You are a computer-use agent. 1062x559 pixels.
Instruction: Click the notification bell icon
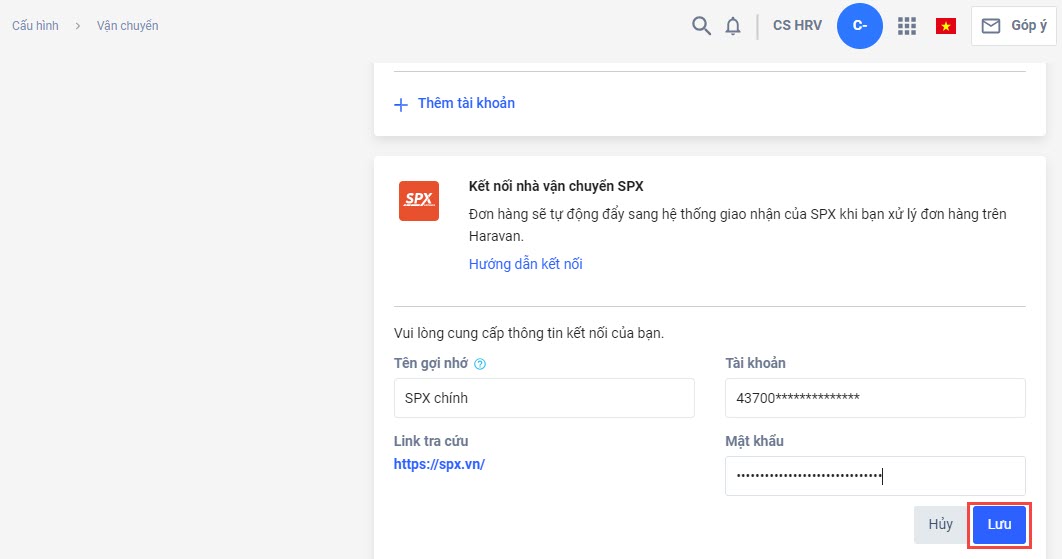pyautogui.click(x=733, y=26)
